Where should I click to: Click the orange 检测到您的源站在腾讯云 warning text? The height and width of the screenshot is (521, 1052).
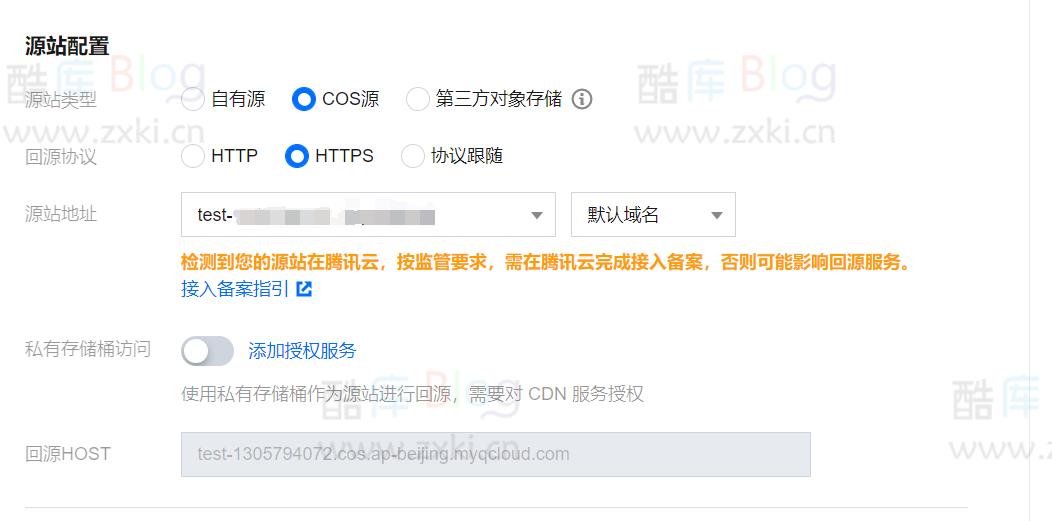549,262
